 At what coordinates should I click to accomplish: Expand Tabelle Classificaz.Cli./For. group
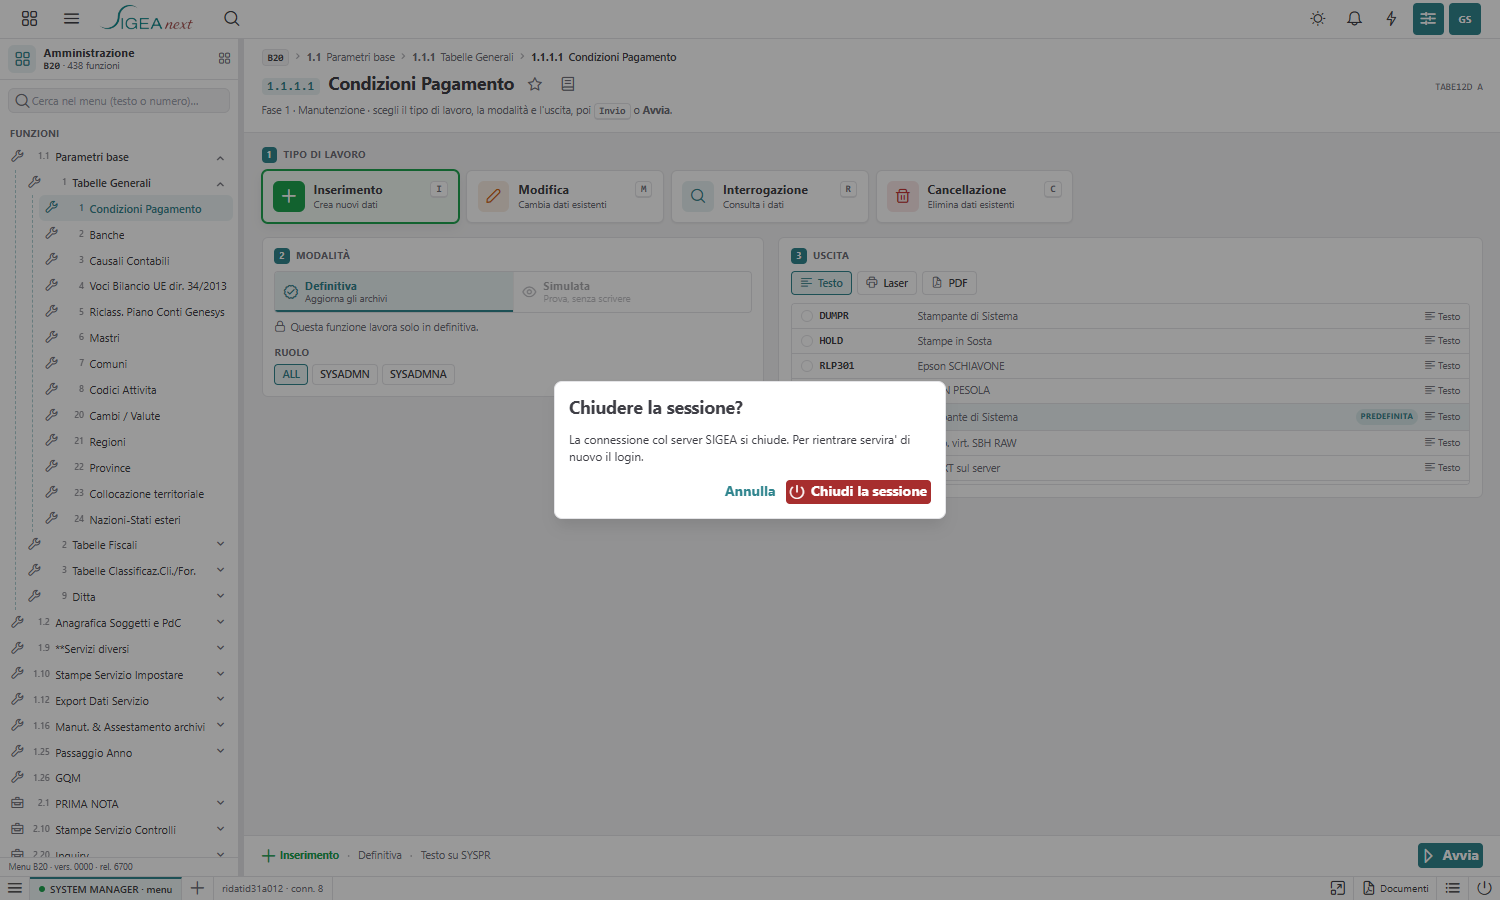220,571
